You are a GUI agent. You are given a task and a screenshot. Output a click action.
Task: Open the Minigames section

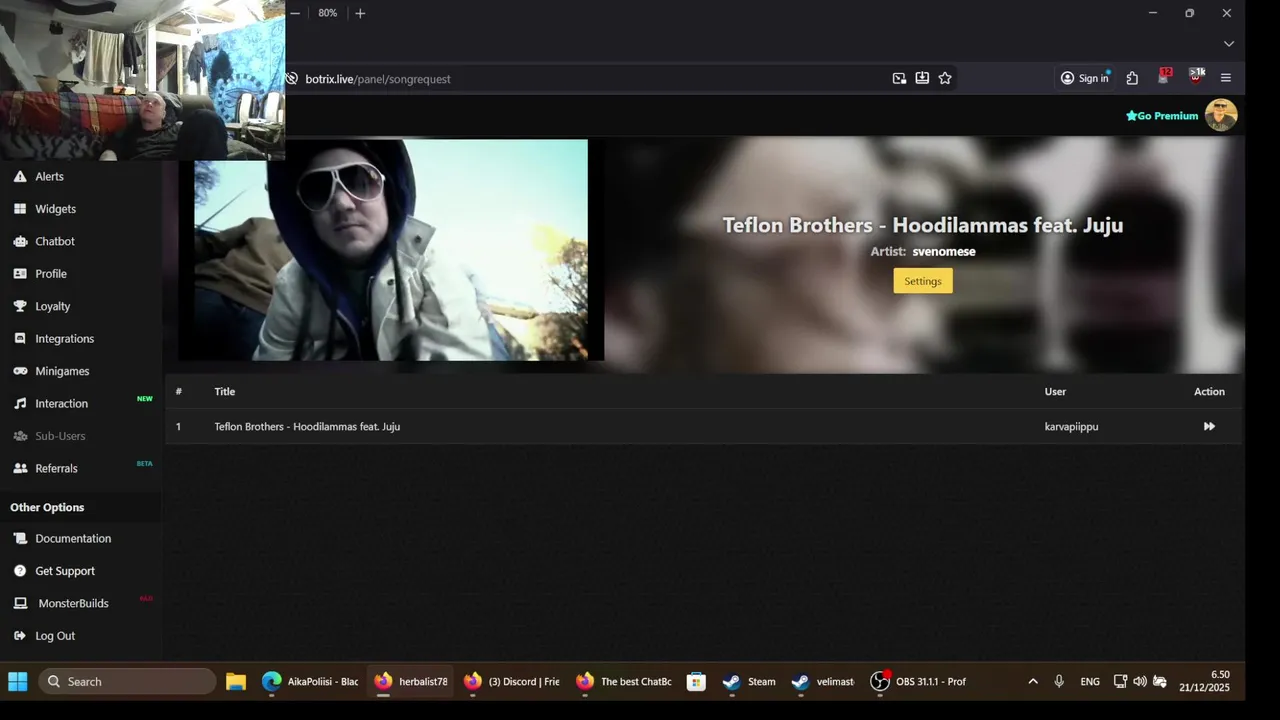click(62, 371)
